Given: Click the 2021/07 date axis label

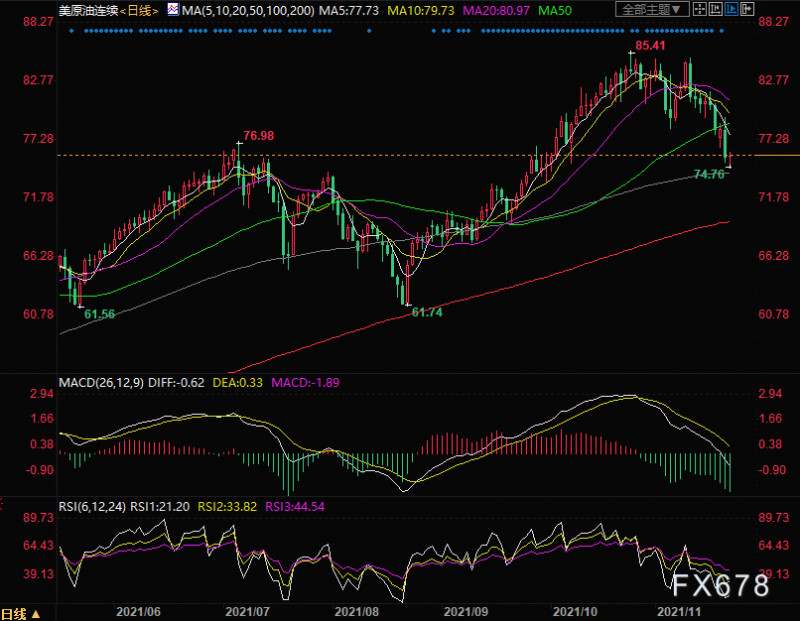Looking at the screenshot, I should (247, 611).
